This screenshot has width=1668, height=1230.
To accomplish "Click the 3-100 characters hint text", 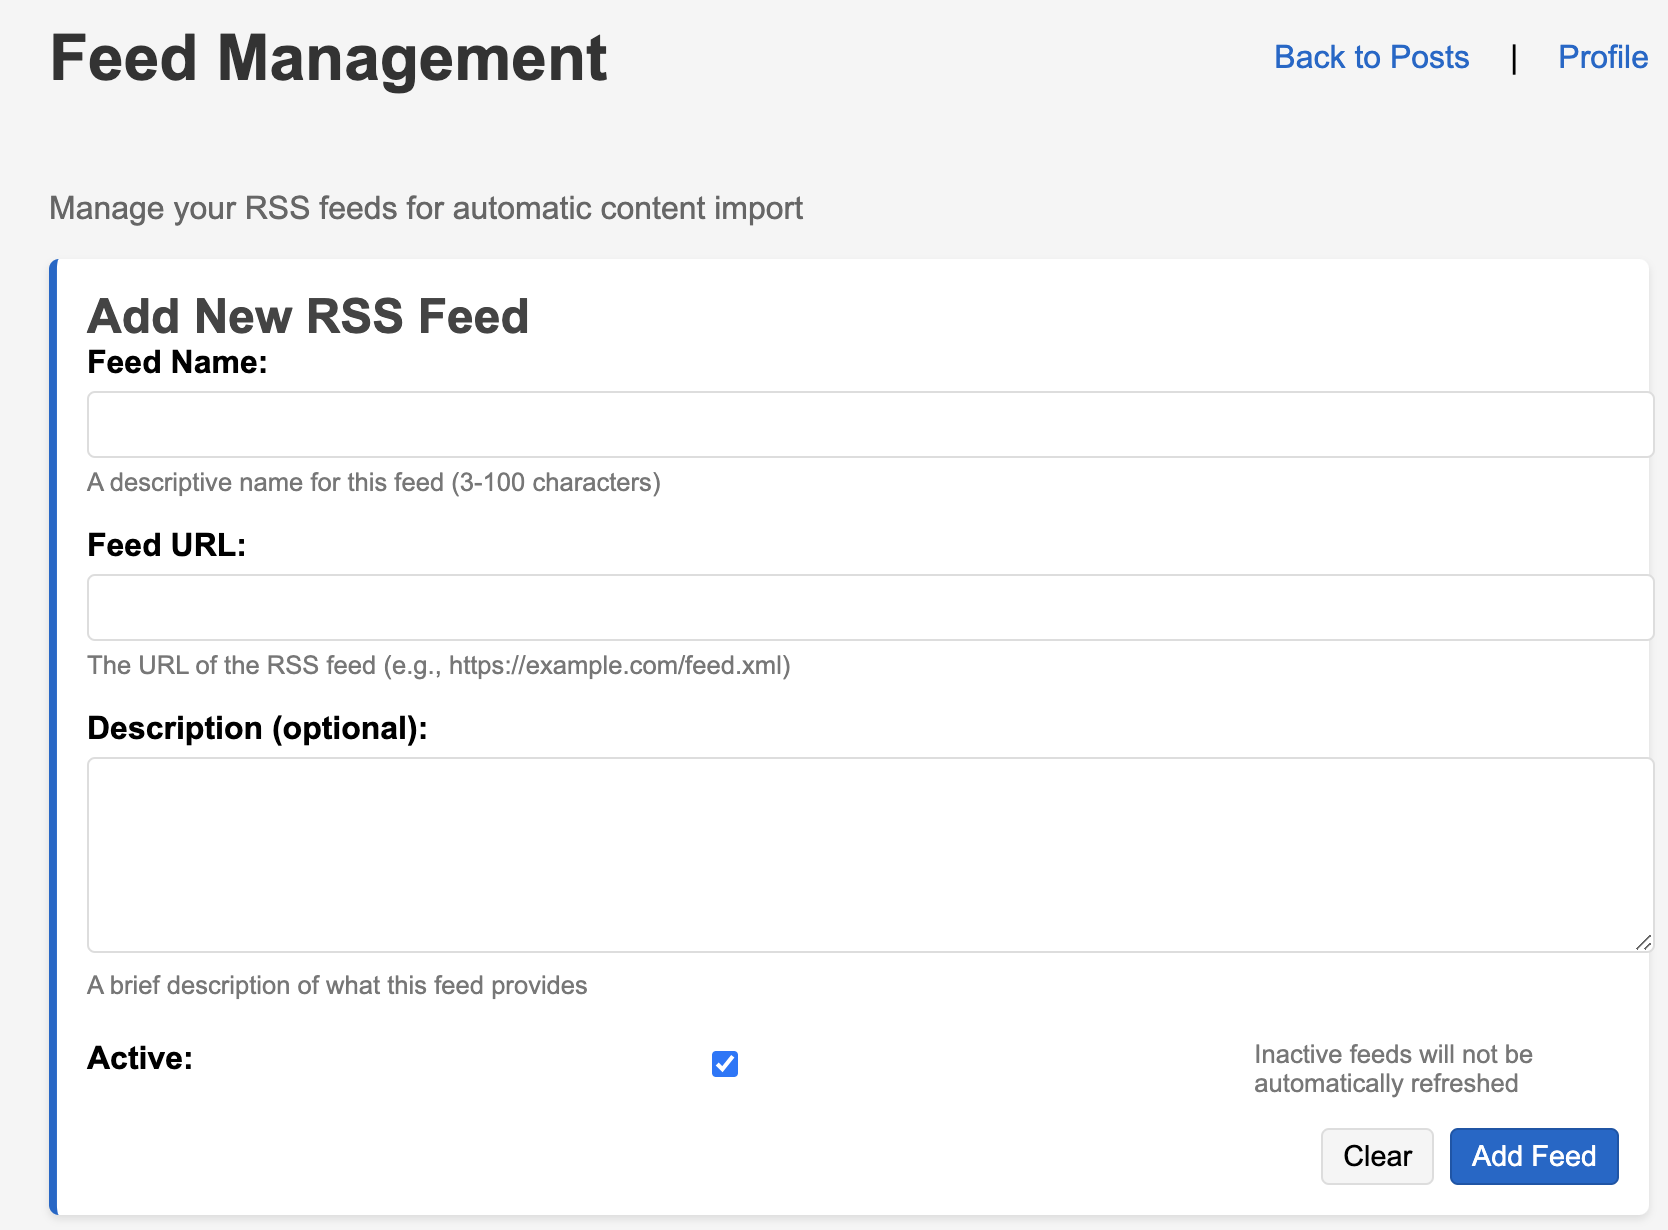I will pyautogui.click(x=373, y=483).
